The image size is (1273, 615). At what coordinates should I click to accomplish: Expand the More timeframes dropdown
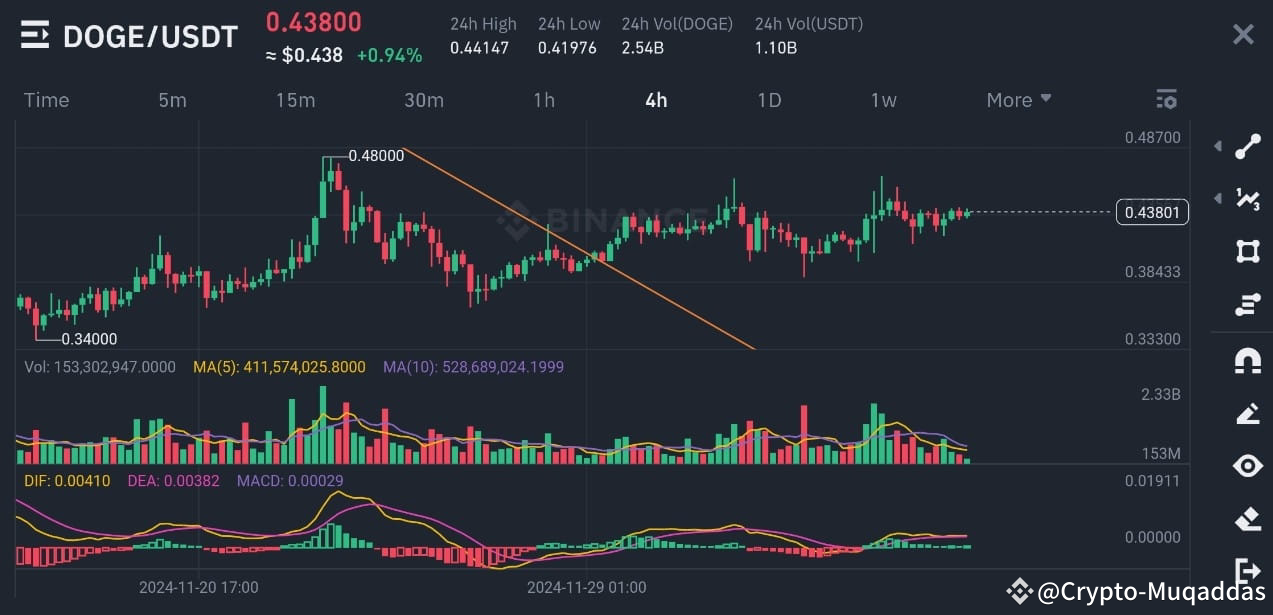coord(1017,99)
